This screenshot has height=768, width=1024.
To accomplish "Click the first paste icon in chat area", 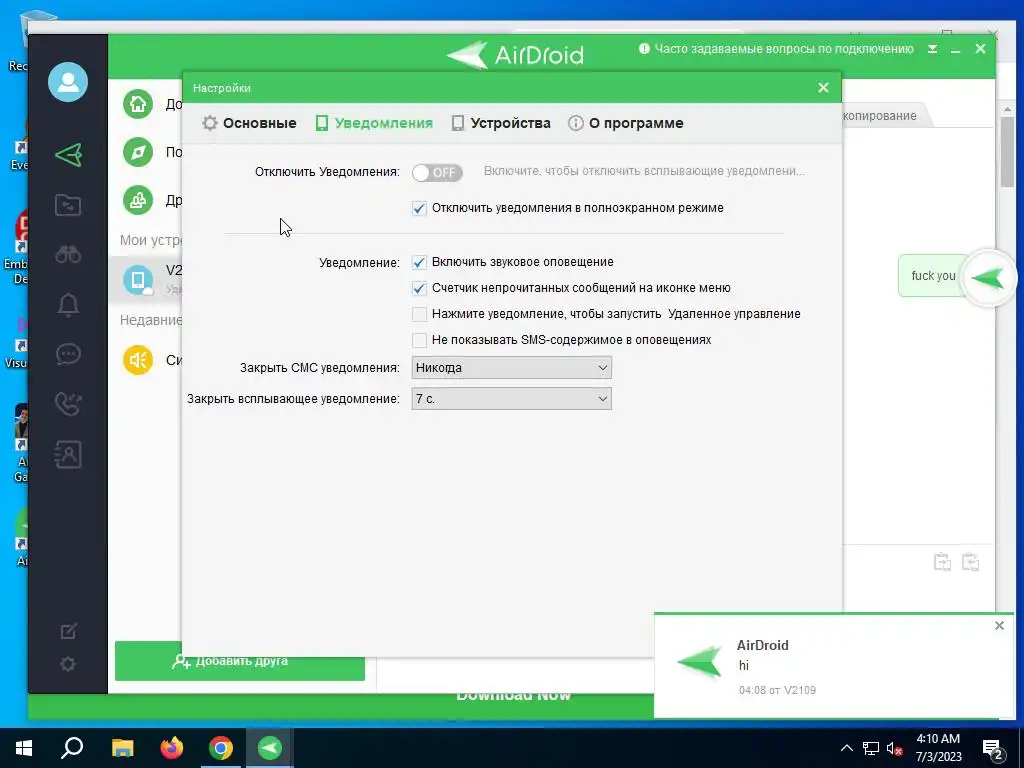I will 942,562.
